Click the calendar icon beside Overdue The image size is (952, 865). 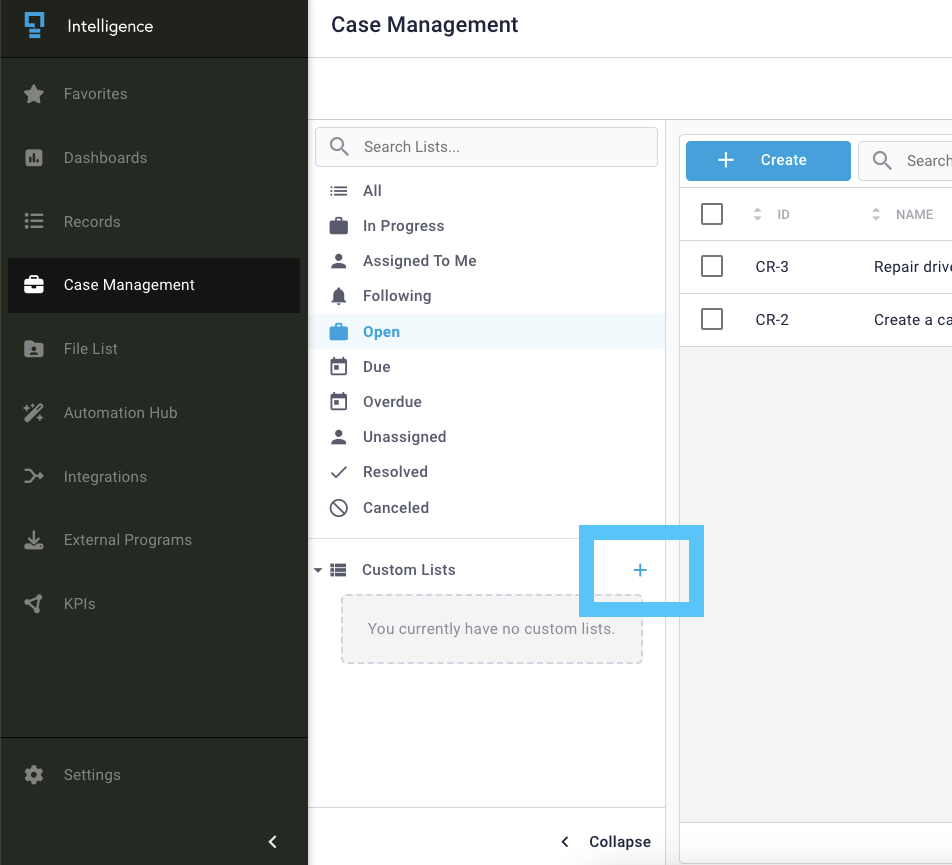pyautogui.click(x=339, y=402)
